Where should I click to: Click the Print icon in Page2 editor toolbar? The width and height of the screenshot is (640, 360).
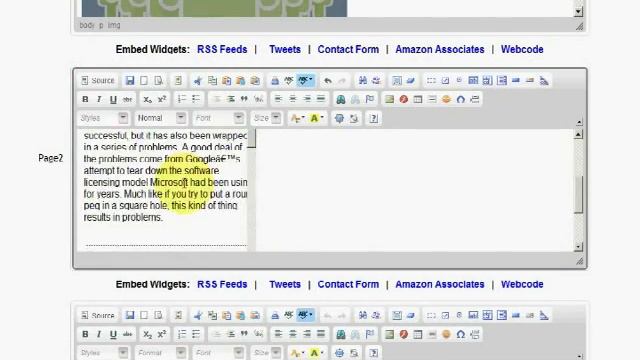pyautogui.click(x=275, y=80)
